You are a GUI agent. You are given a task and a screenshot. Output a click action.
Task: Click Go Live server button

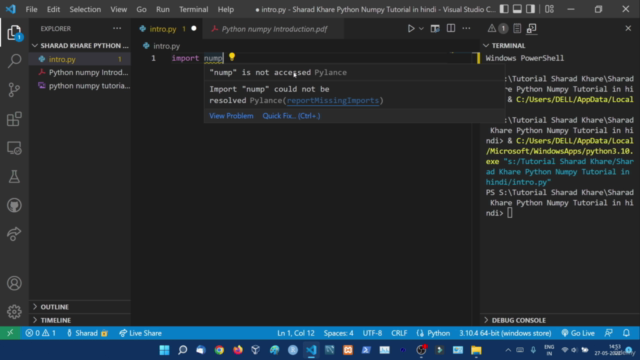578,333
